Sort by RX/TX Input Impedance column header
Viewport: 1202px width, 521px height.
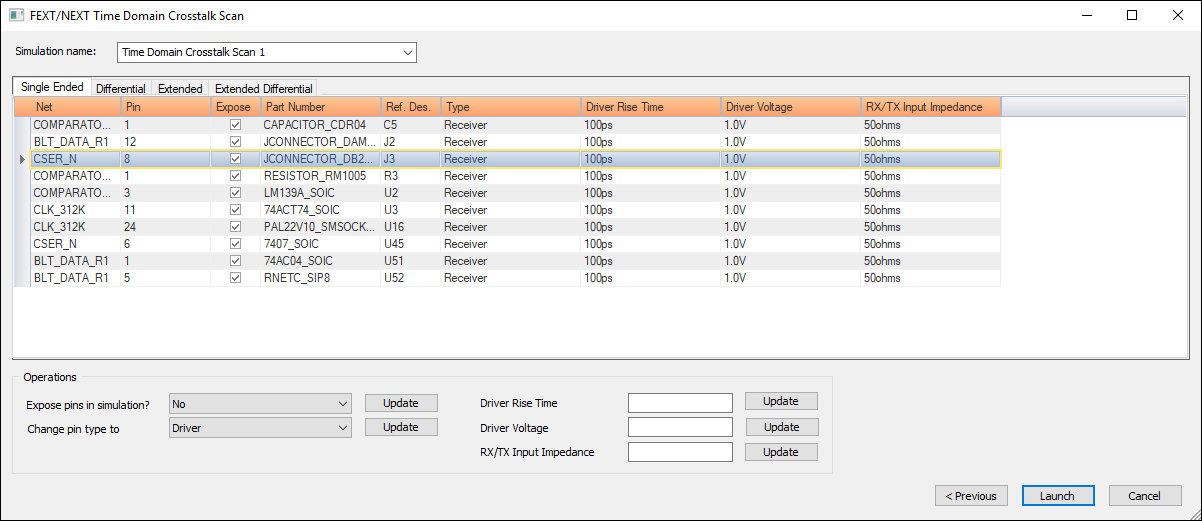[x=931, y=107]
